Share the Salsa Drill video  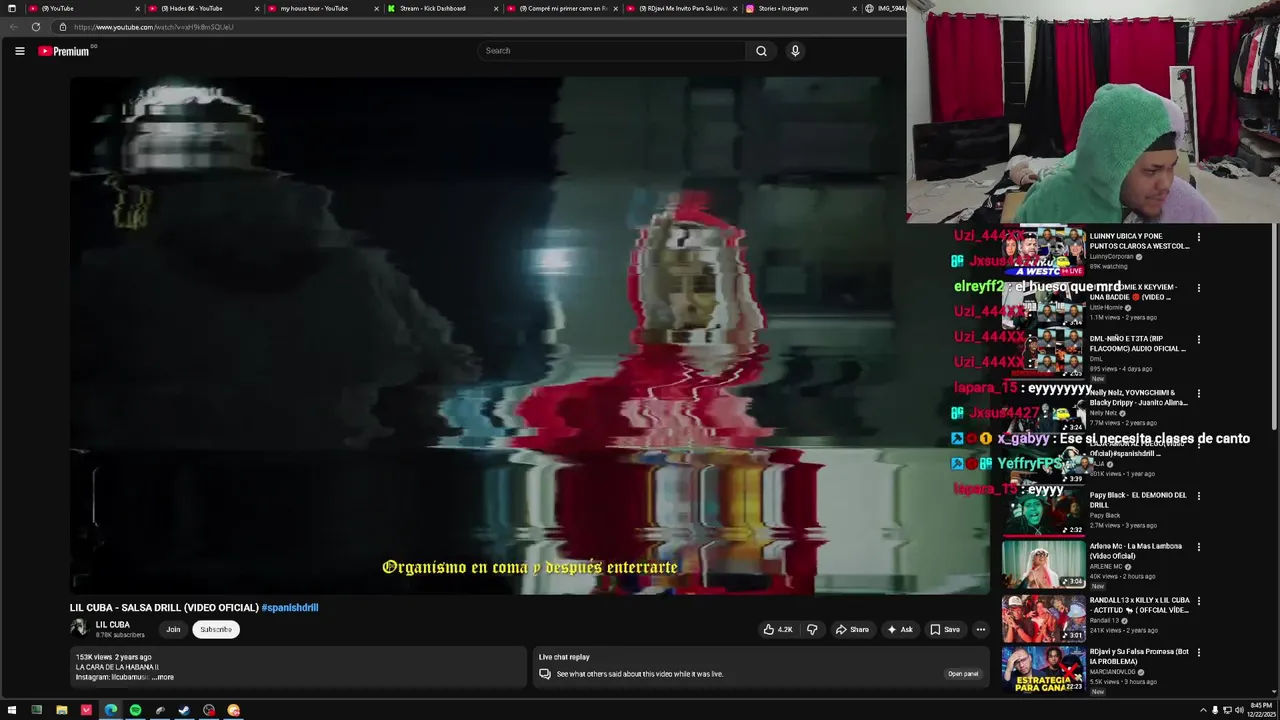tap(852, 630)
